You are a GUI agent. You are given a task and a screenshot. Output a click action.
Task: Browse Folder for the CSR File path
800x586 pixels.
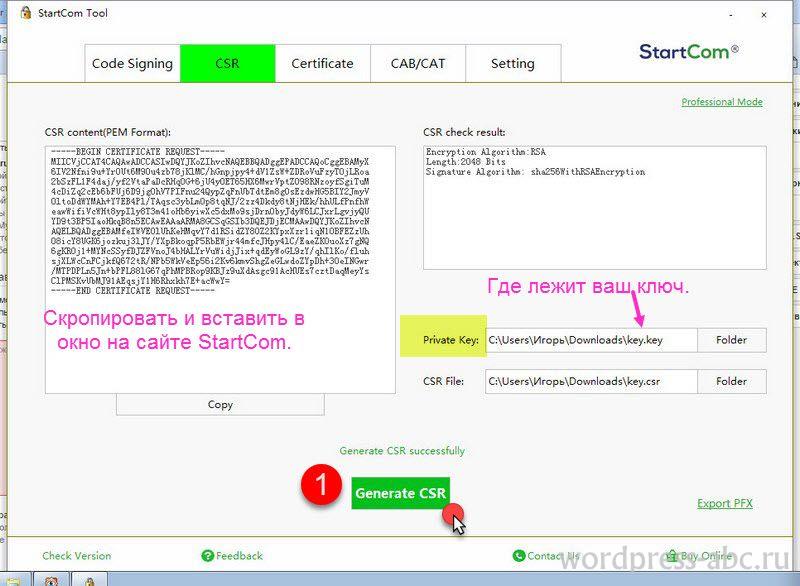732,381
